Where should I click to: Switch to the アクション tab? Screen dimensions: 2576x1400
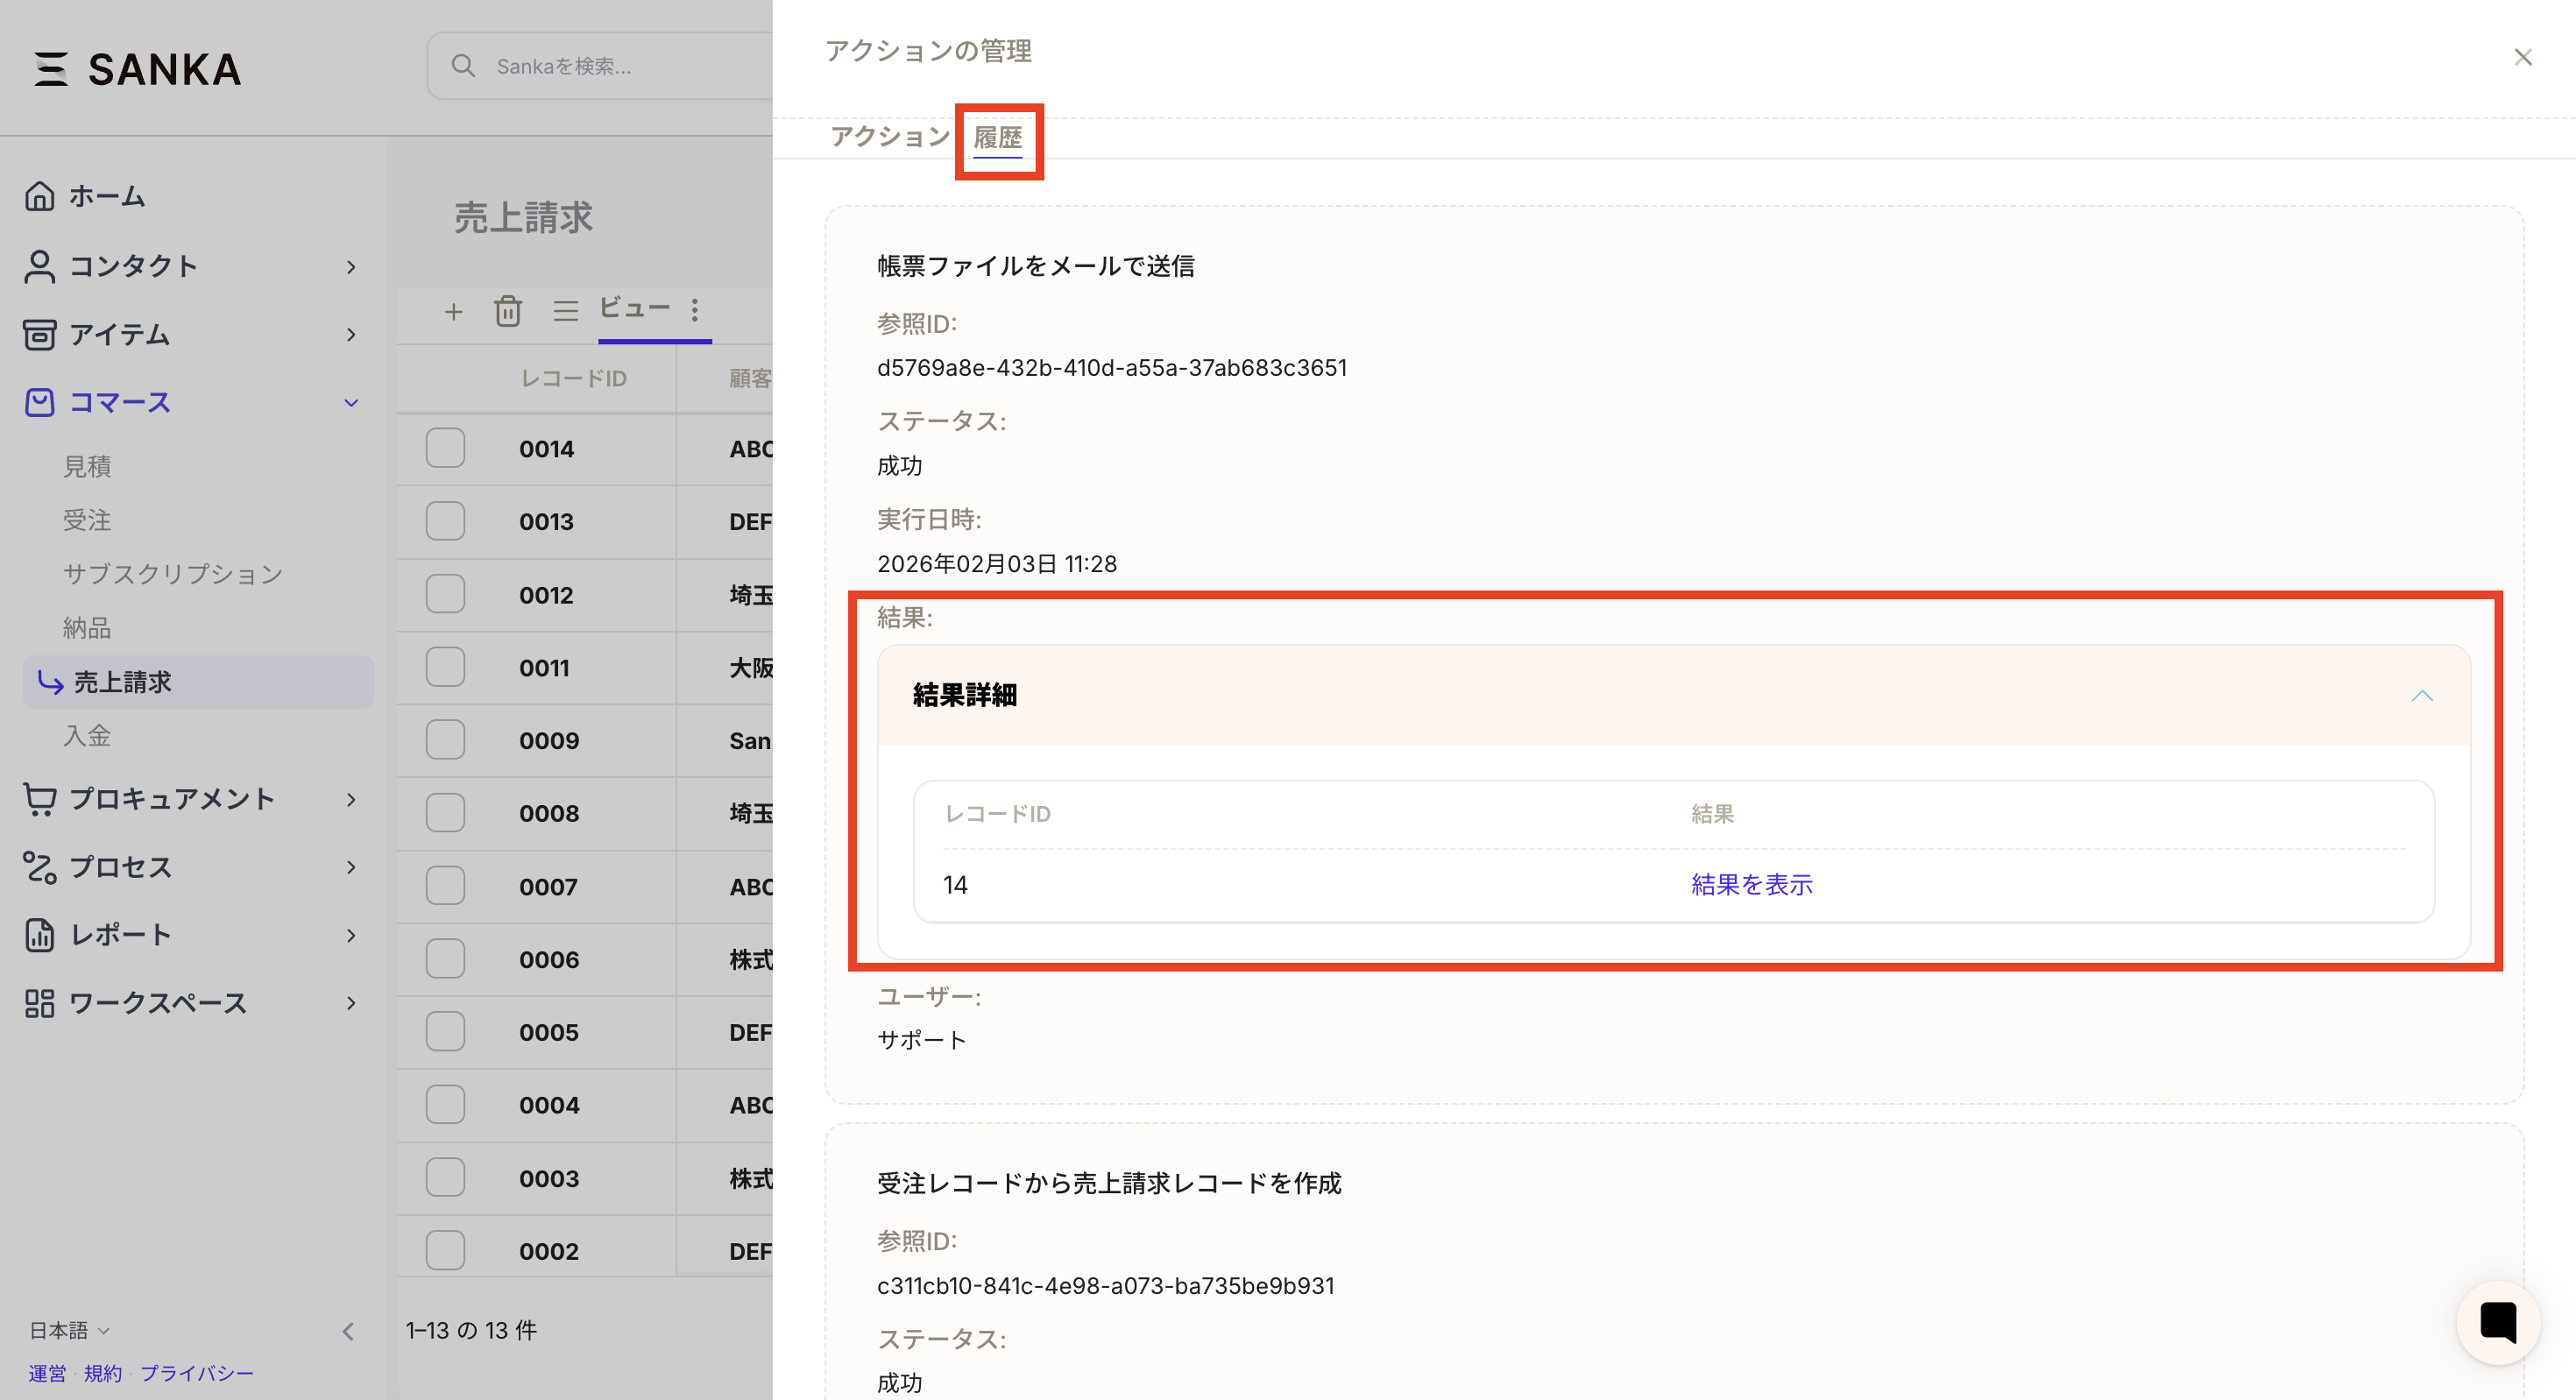(x=888, y=137)
